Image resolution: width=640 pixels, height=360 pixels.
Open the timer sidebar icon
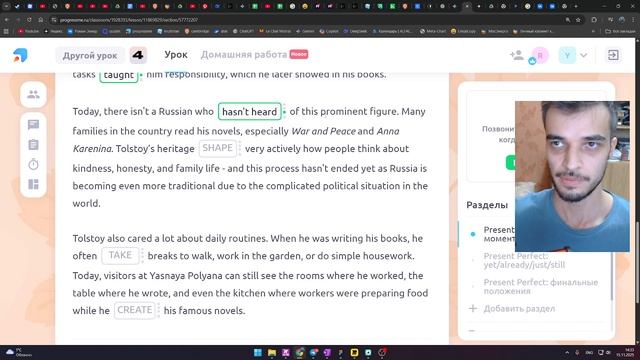[33, 164]
